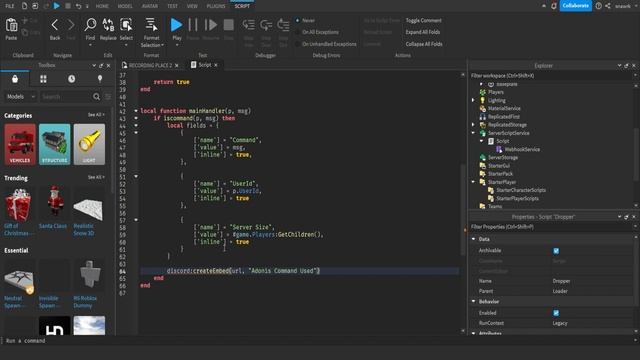The image size is (640, 360).
Task: Click the new file icon in title bar
Action: click(24, 6)
